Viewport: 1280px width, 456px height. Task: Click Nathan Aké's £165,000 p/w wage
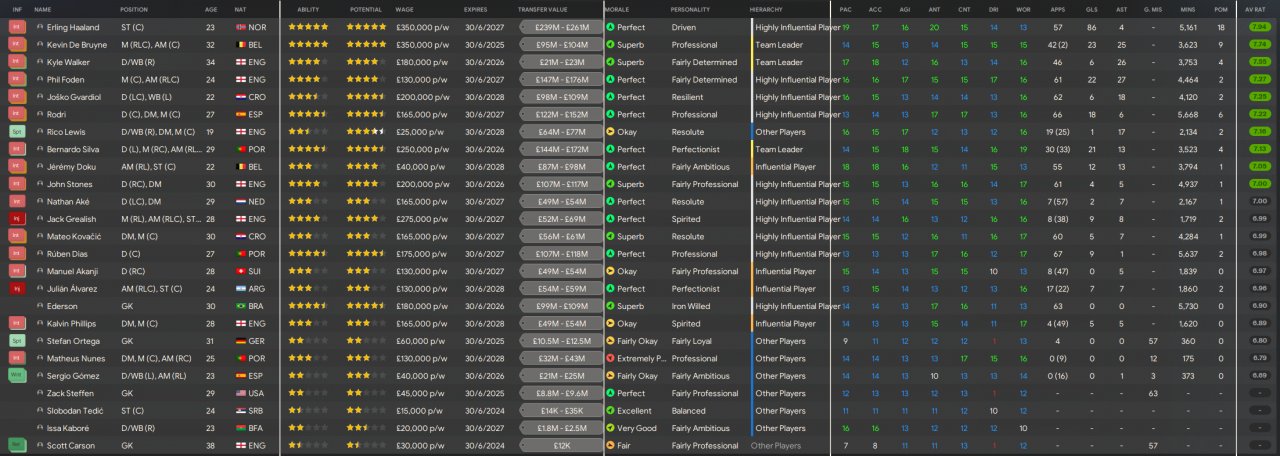[x=422, y=202]
